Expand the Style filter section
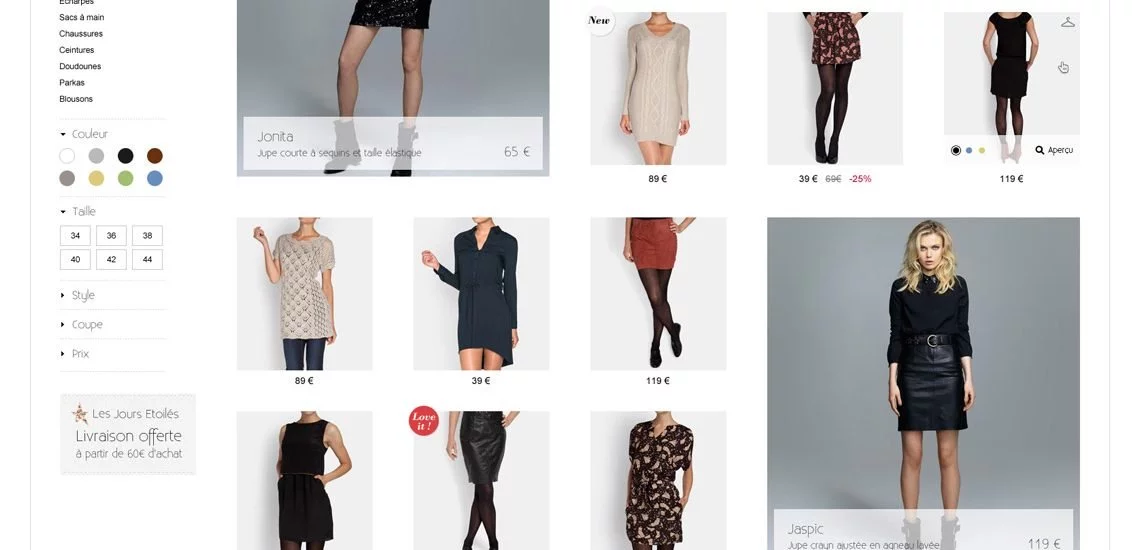 tap(78, 295)
